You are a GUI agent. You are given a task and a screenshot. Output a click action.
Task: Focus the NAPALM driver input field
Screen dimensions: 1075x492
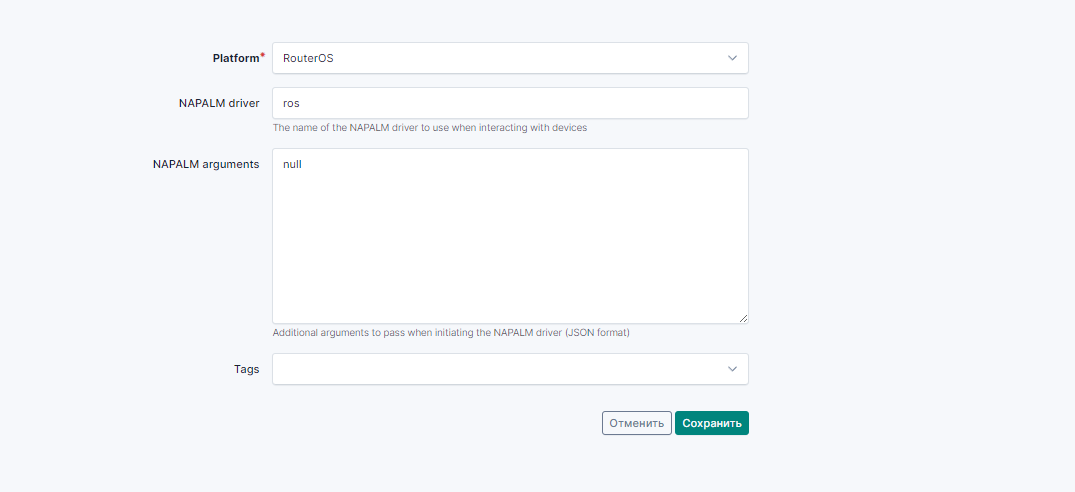coord(509,103)
